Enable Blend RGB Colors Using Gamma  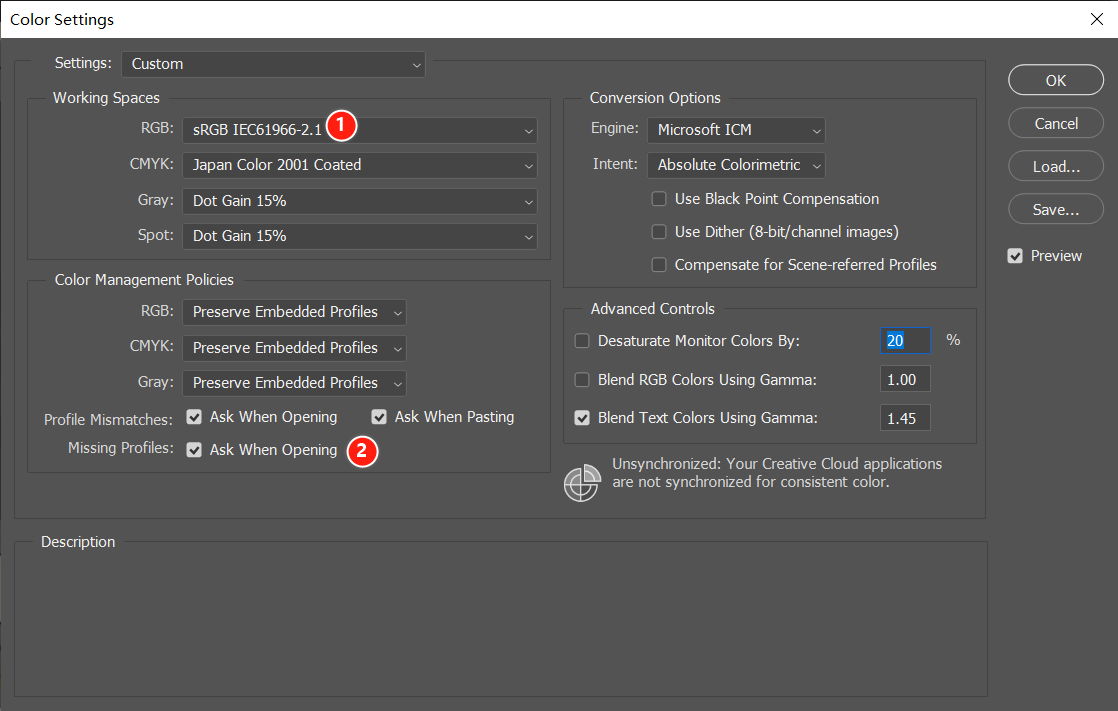582,380
